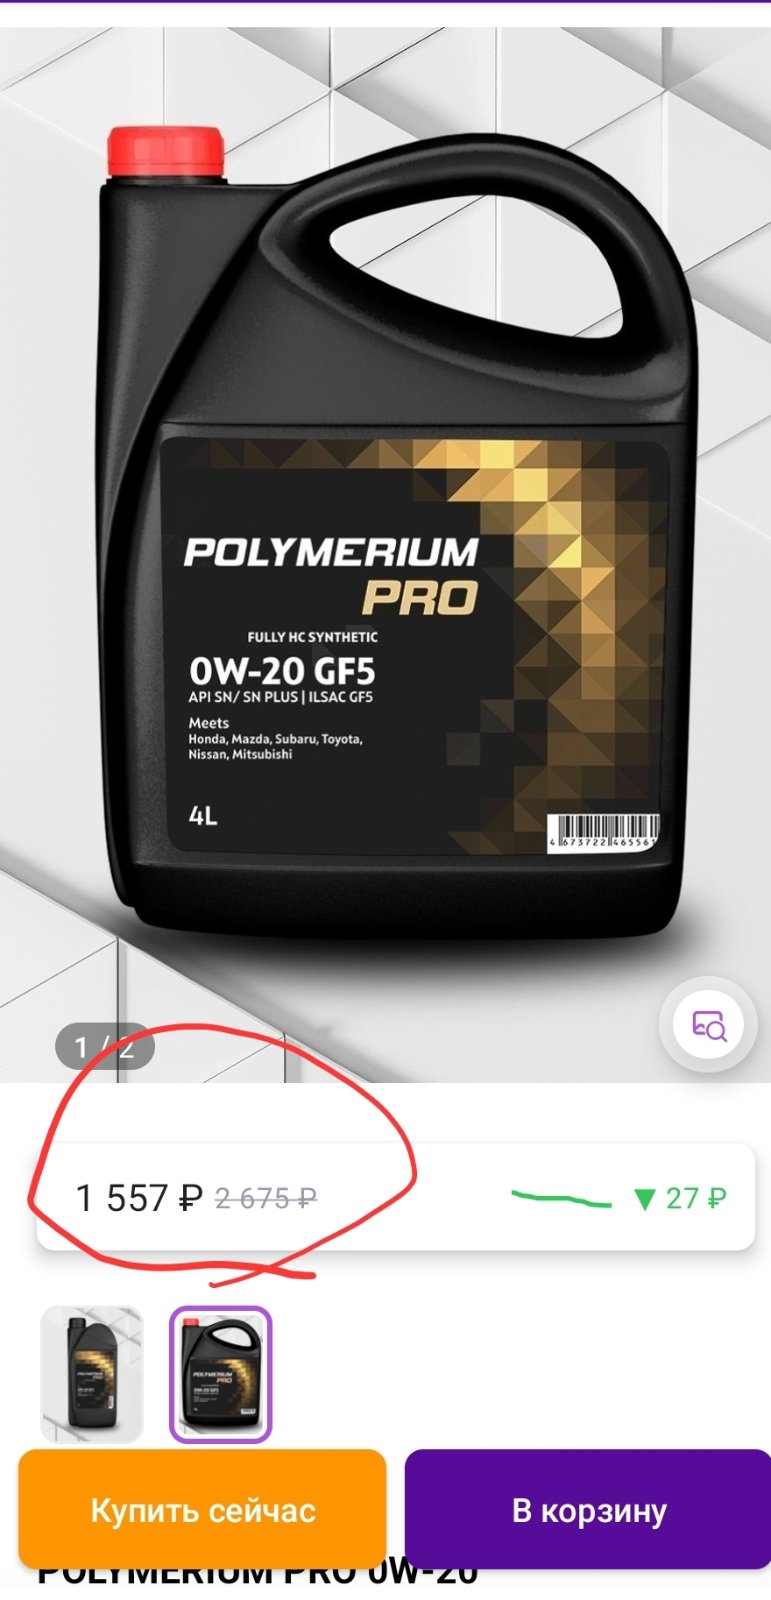Select the 1-liter bottle thumbnail
The width and height of the screenshot is (771, 1600).
click(x=92, y=1374)
